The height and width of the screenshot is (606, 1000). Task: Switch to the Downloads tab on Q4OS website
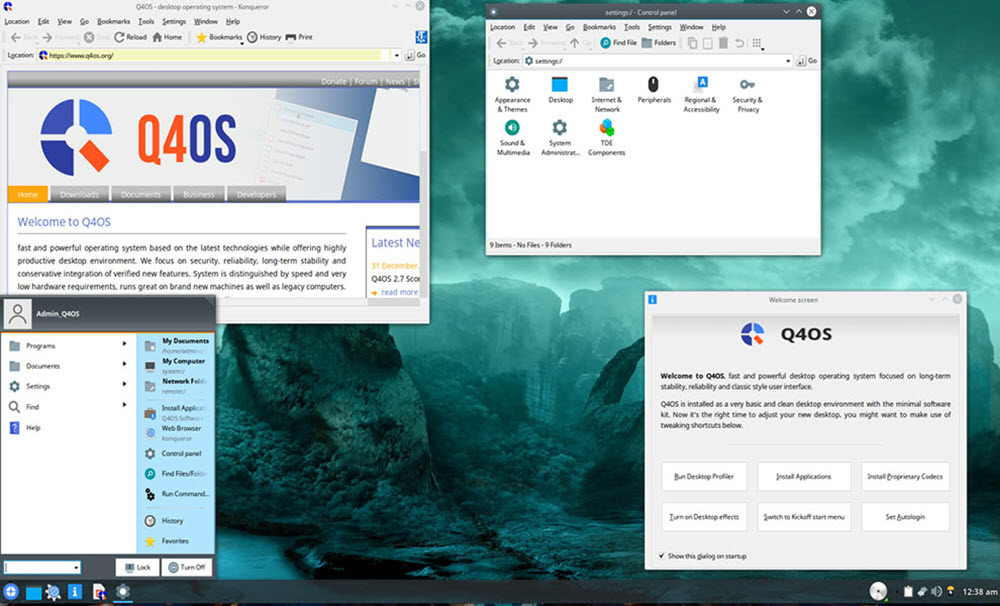click(79, 195)
